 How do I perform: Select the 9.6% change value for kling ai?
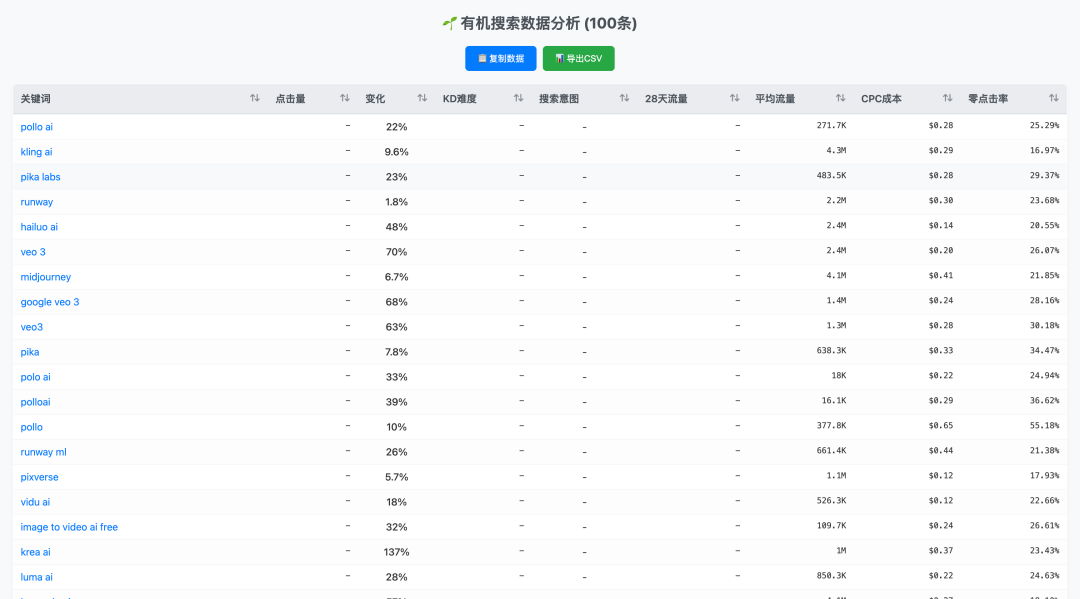(396, 151)
